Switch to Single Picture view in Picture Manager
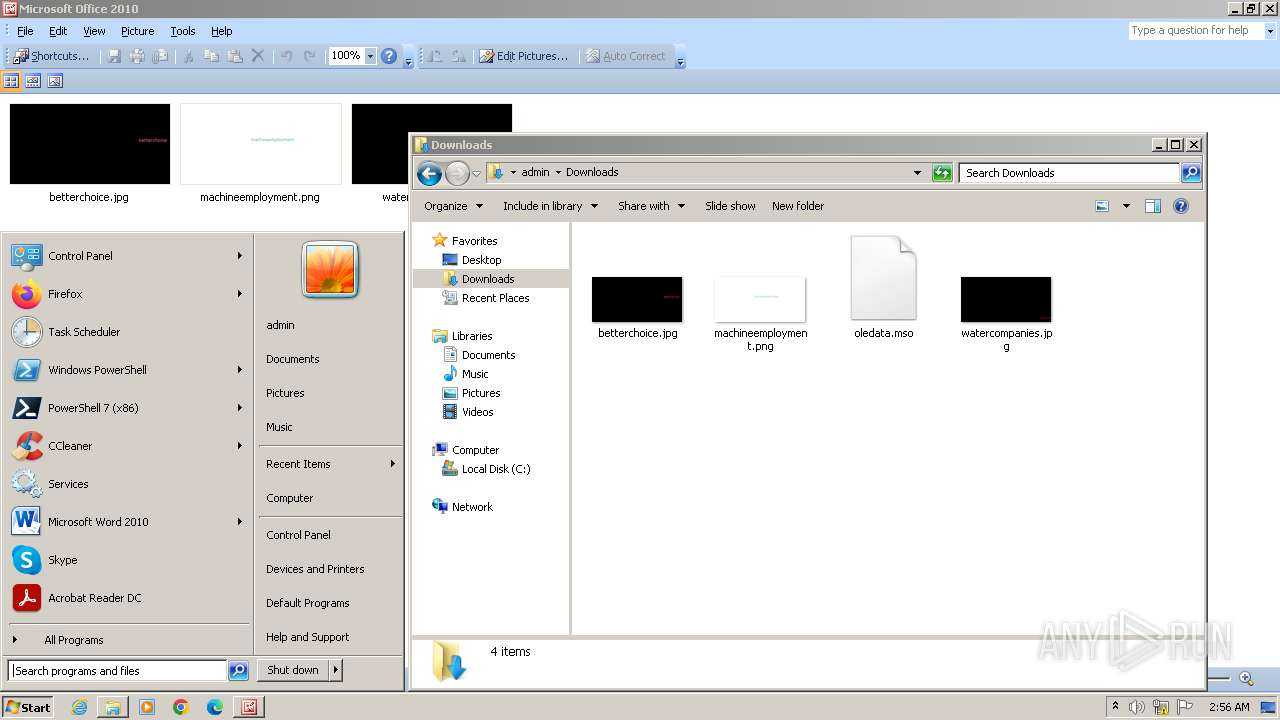 [x=55, y=81]
